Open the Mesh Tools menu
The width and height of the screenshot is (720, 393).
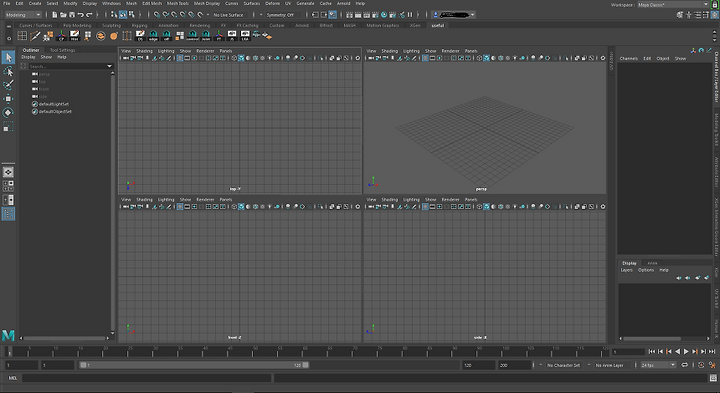pyautogui.click(x=178, y=3)
